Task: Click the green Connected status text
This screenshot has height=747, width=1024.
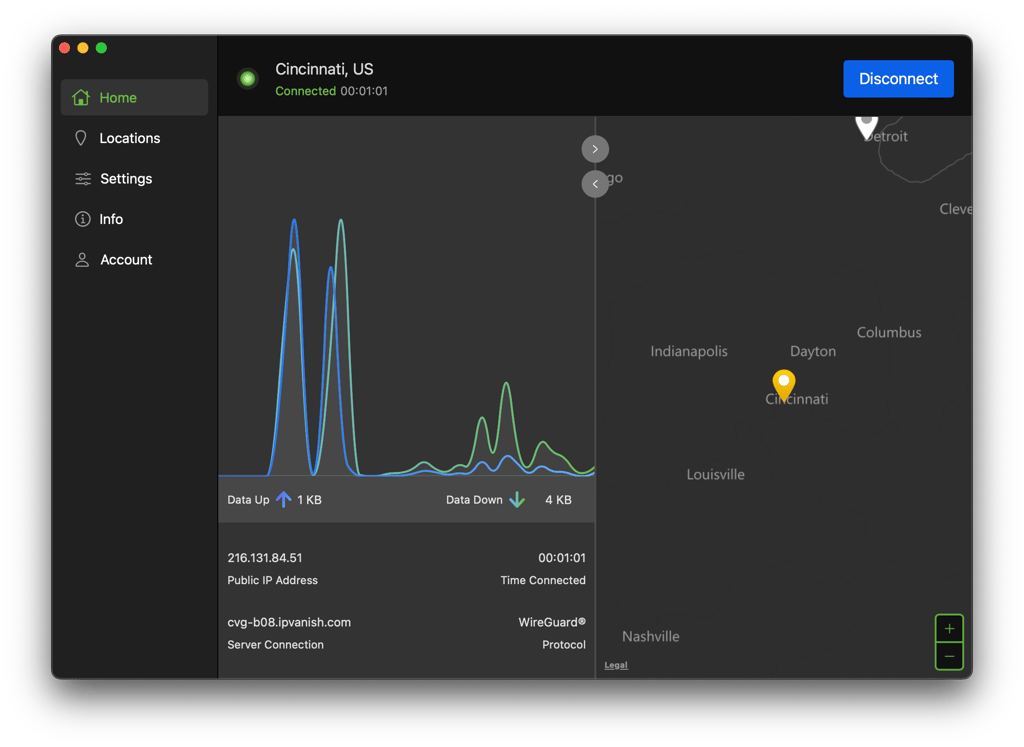Action: coord(306,91)
